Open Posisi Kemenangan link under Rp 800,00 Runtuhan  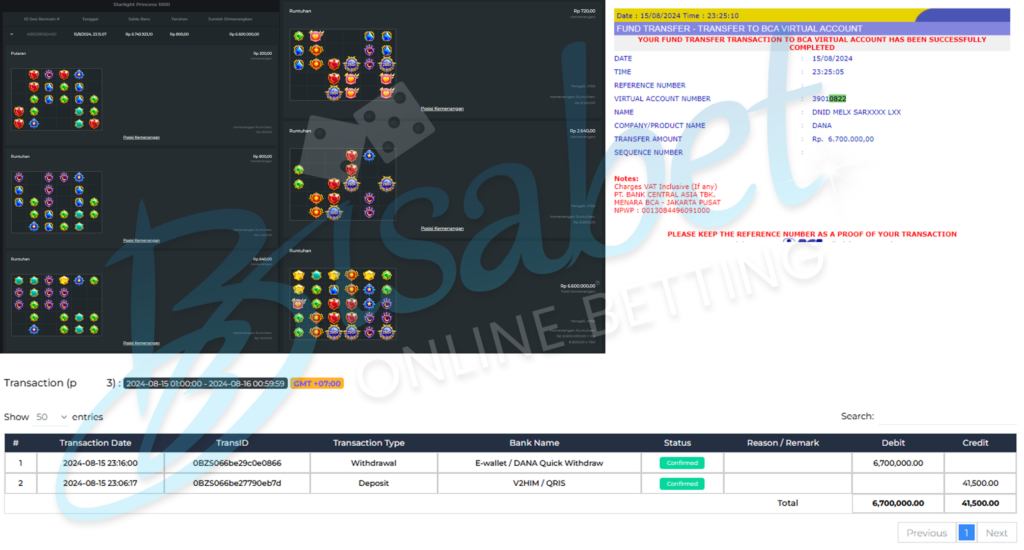[141, 240]
